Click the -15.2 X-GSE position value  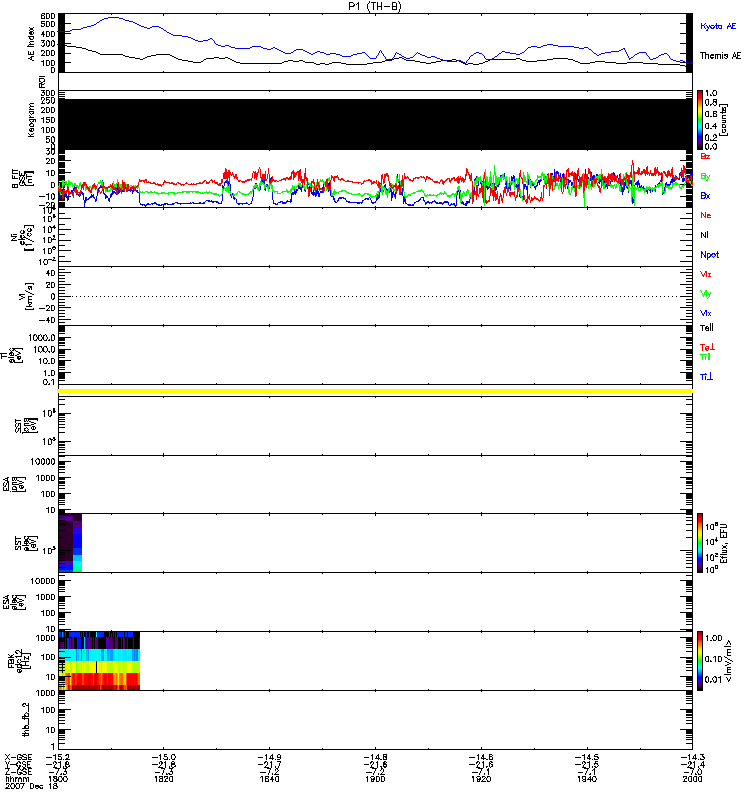[x=58, y=757]
